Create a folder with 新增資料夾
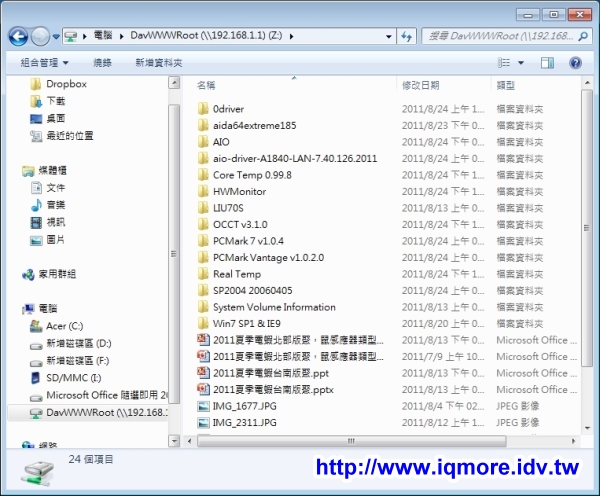The height and width of the screenshot is (496, 600). [x=159, y=63]
